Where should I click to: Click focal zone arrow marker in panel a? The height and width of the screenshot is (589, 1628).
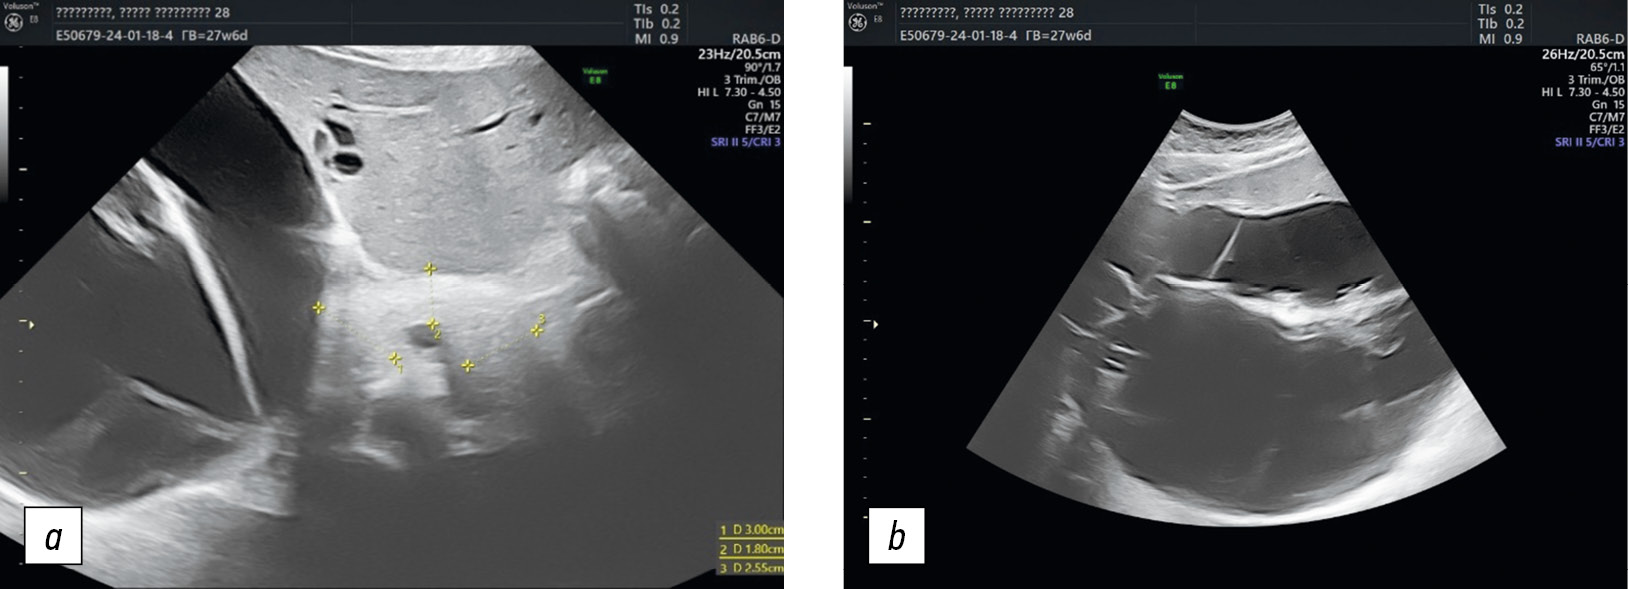(x=31, y=324)
